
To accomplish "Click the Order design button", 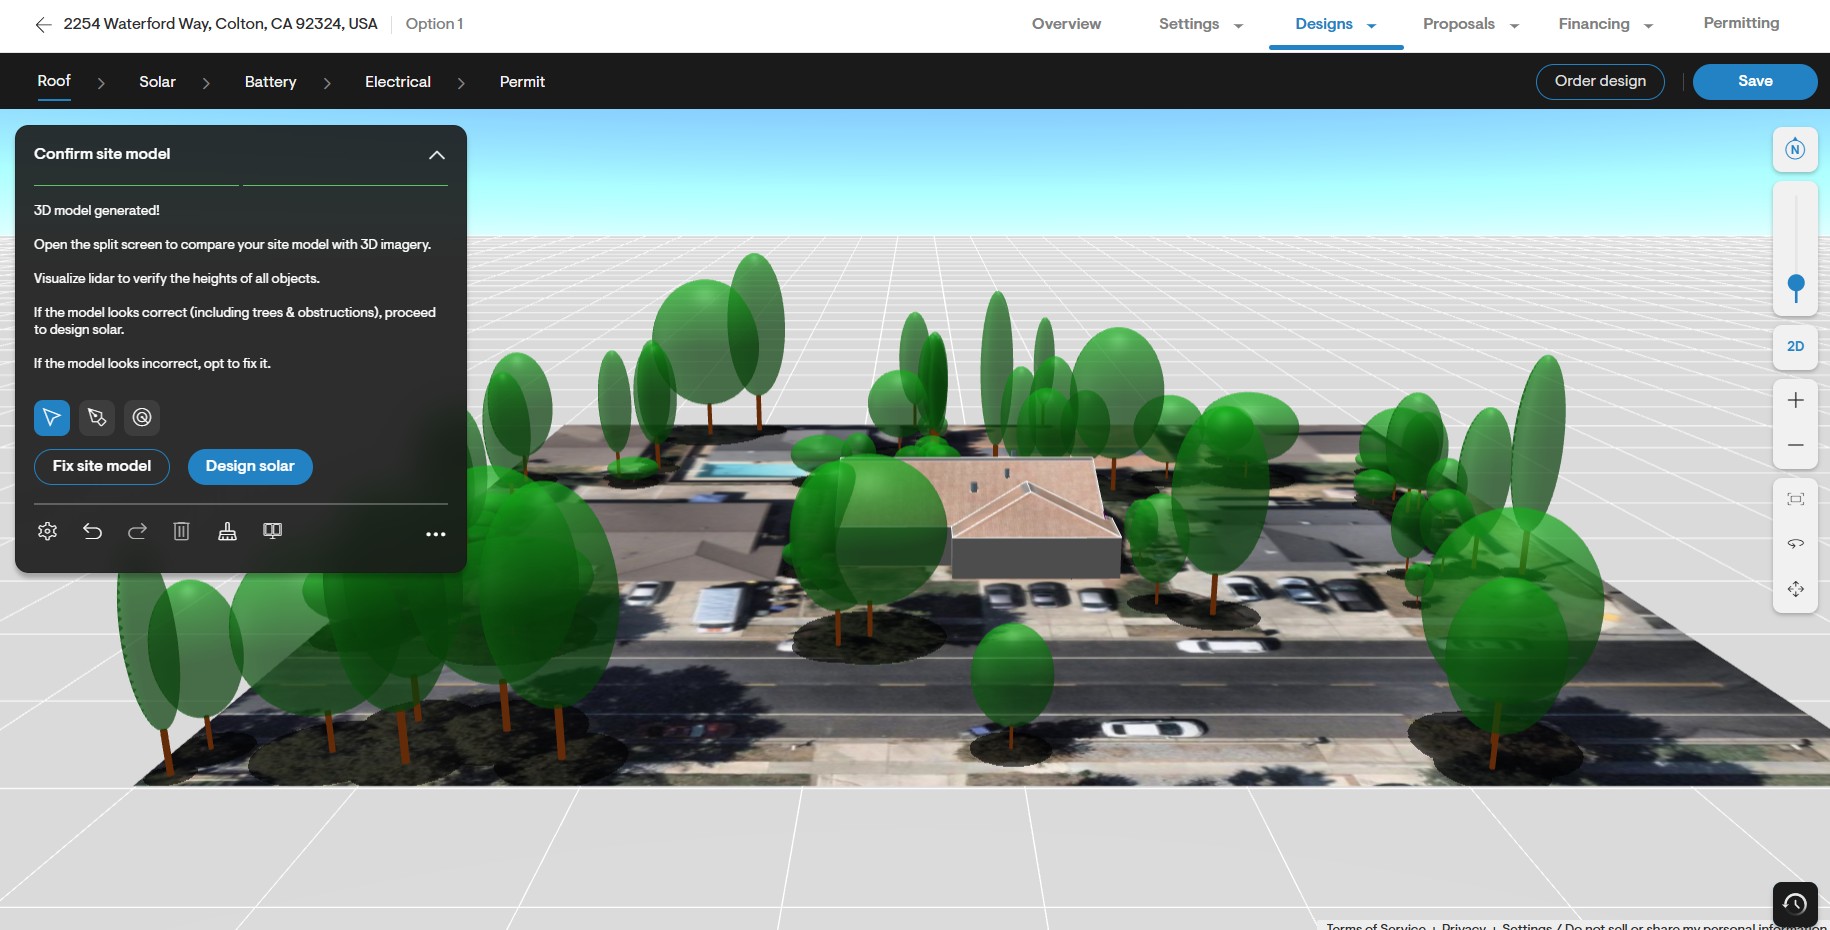I will [1600, 81].
